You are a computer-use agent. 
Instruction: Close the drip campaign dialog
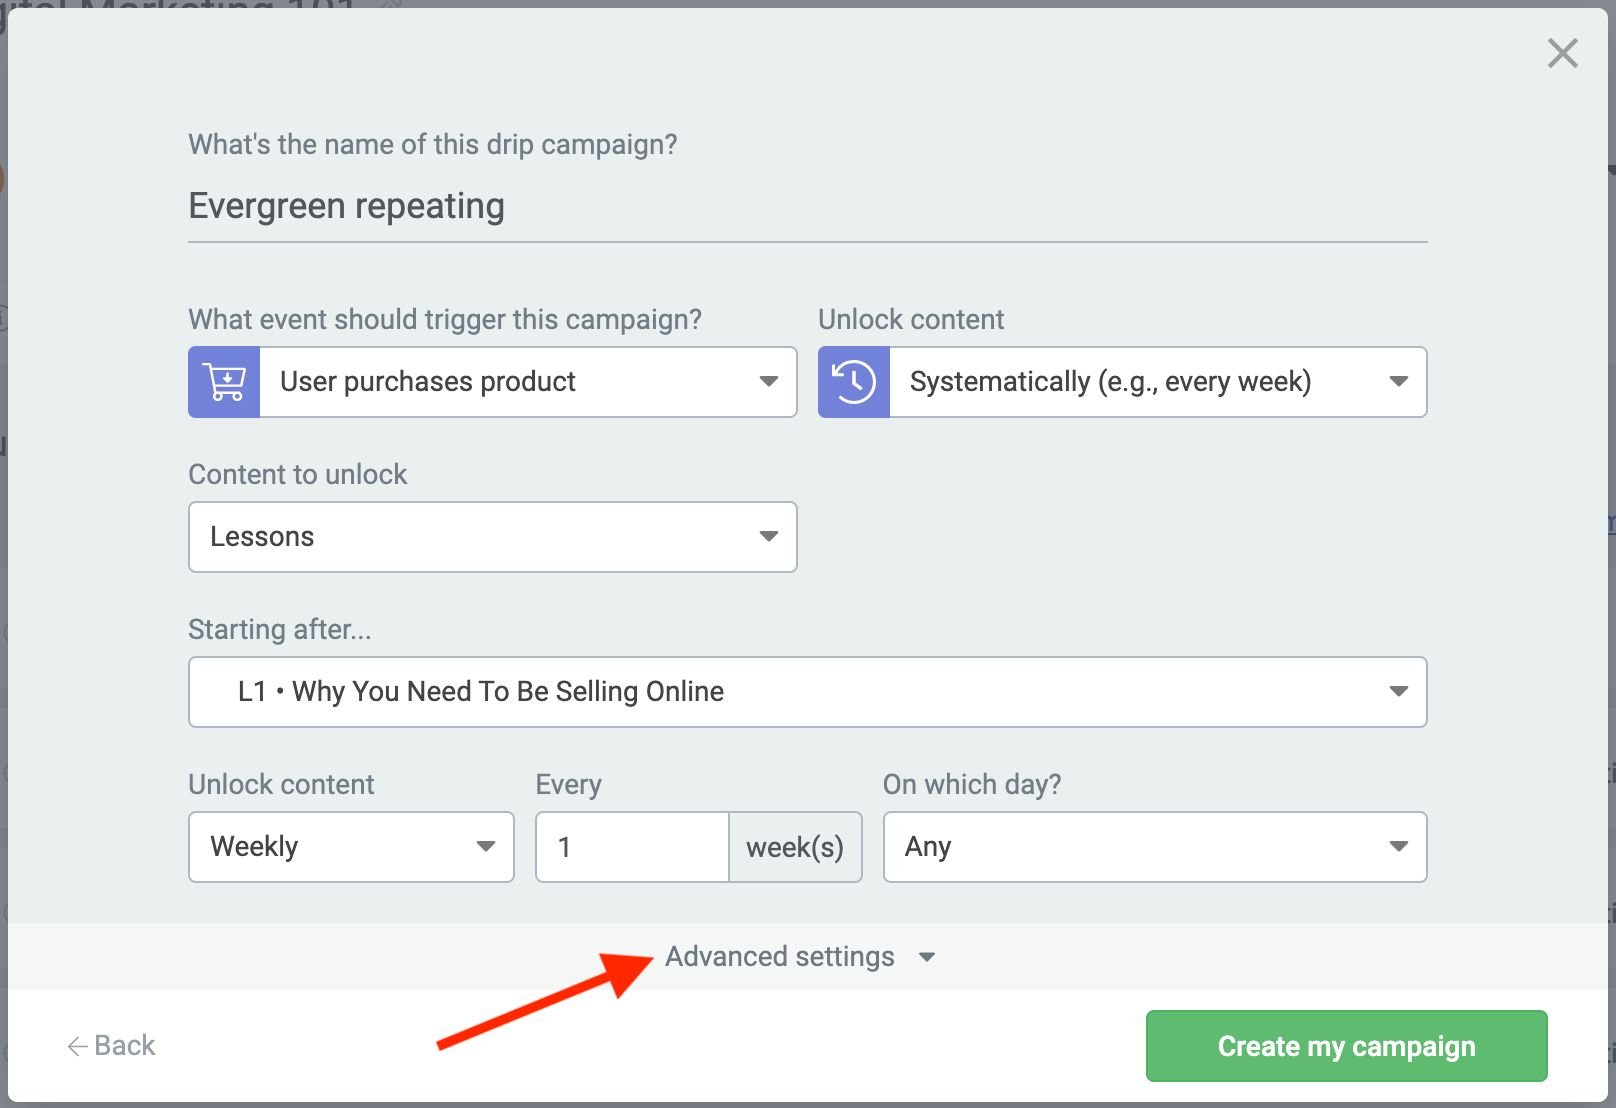(x=1562, y=53)
